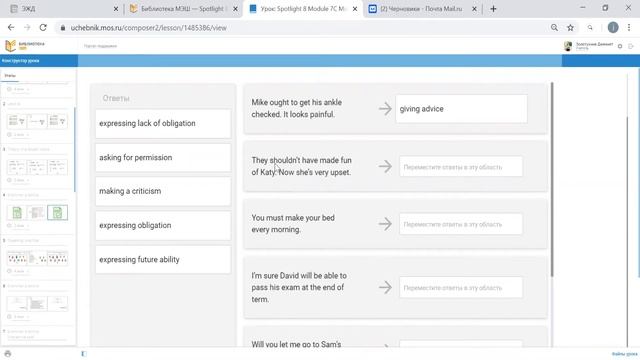Open the library book logo

11,45
